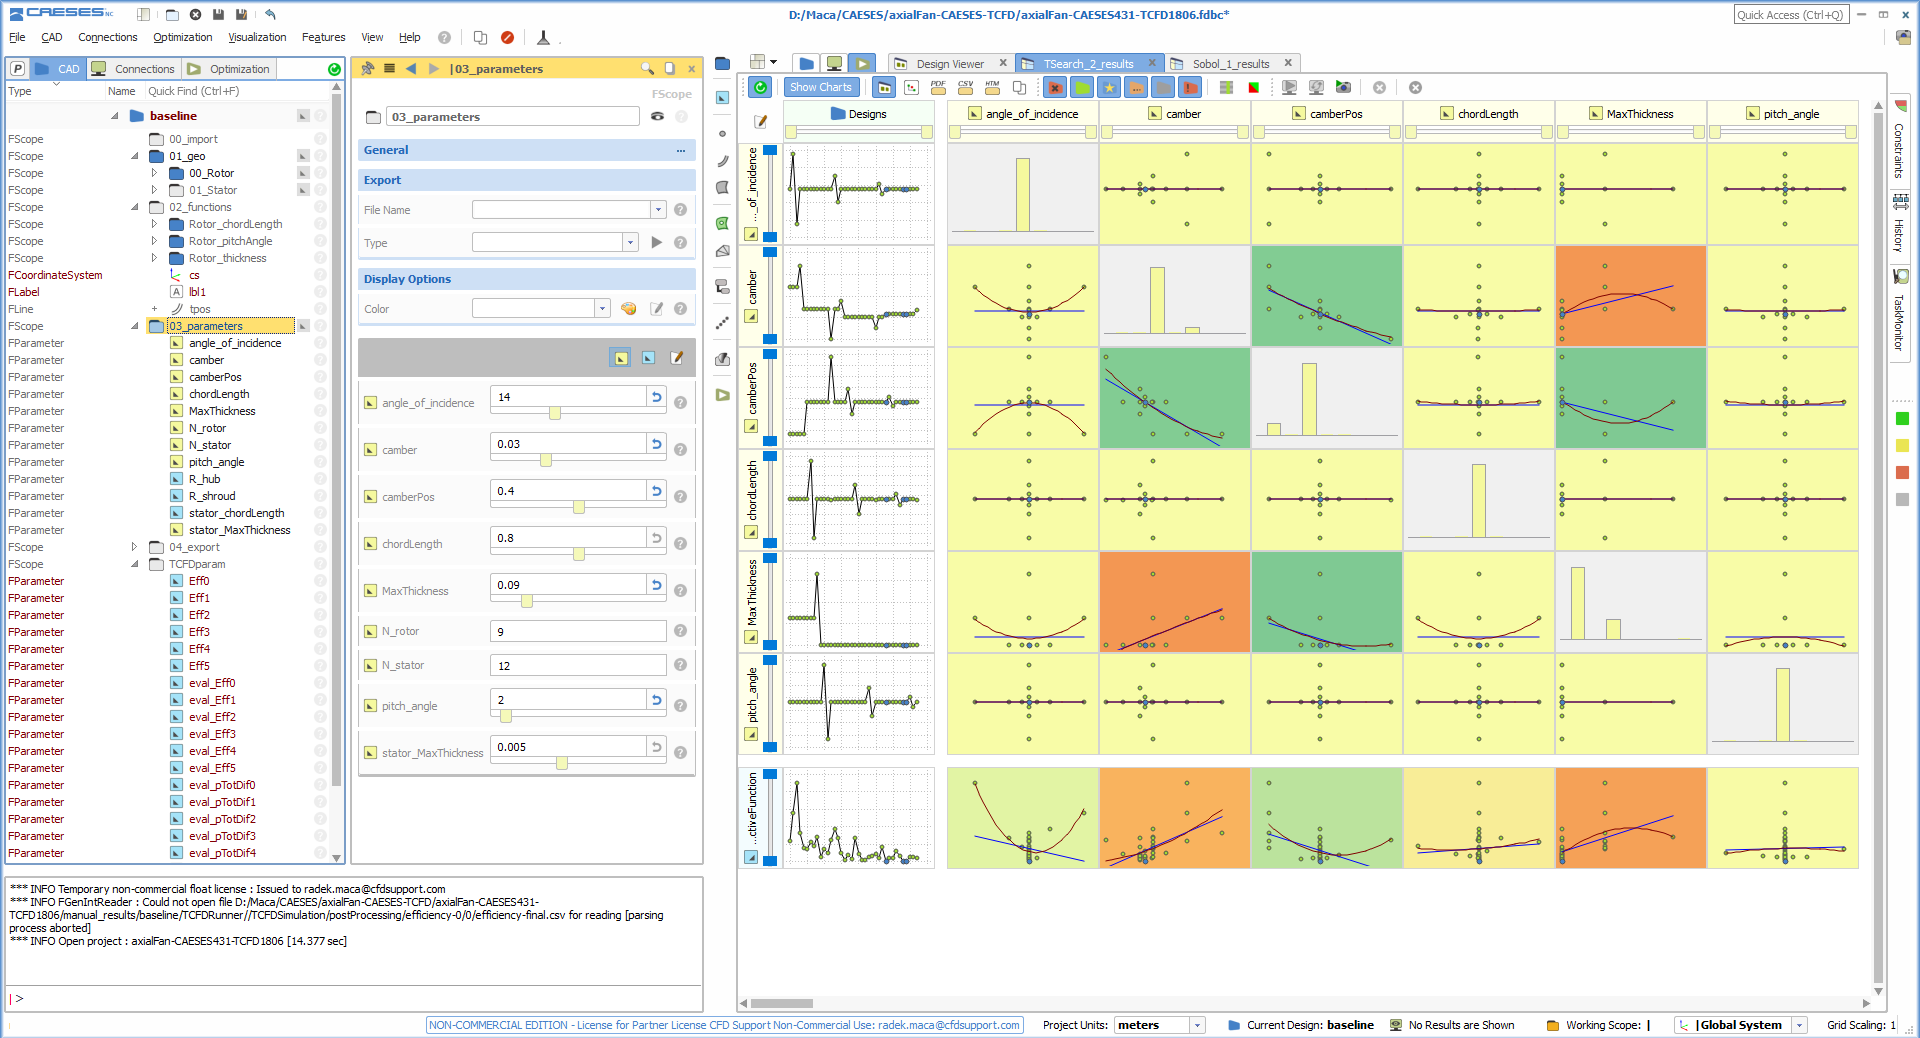Export results table as CSV

(965, 87)
